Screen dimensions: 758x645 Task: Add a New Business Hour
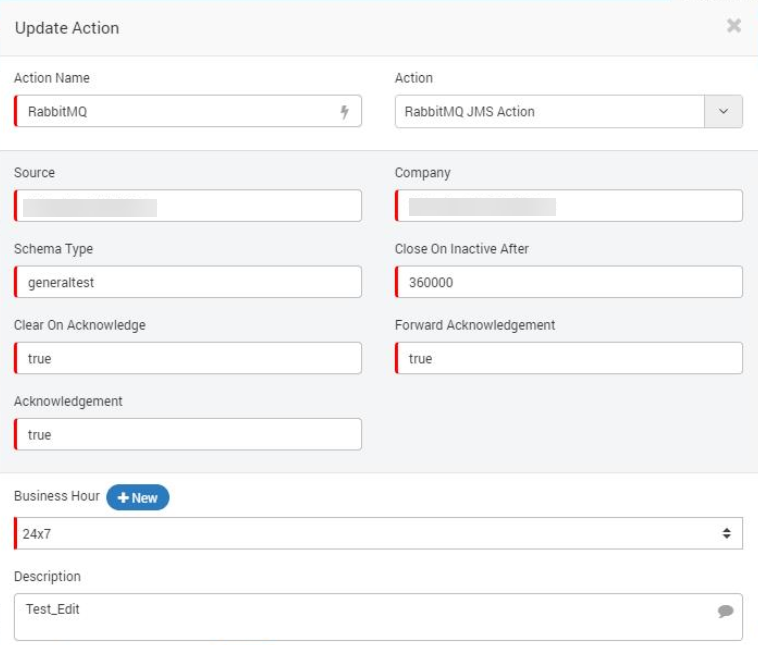pos(138,498)
